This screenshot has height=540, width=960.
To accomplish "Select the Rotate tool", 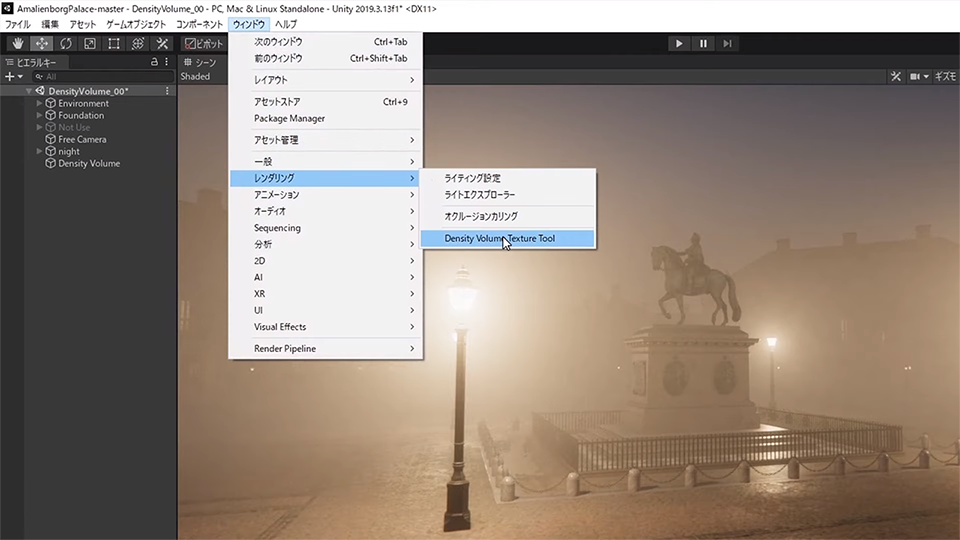I will (x=66, y=44).
